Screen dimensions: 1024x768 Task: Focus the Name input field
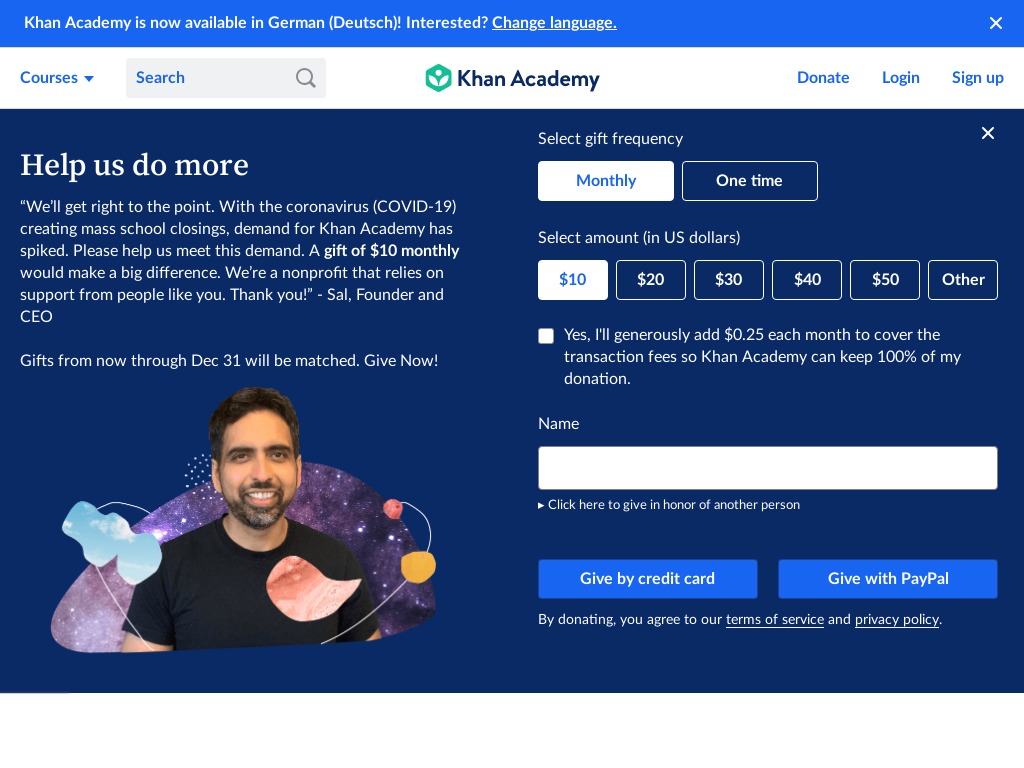point(767,468)
